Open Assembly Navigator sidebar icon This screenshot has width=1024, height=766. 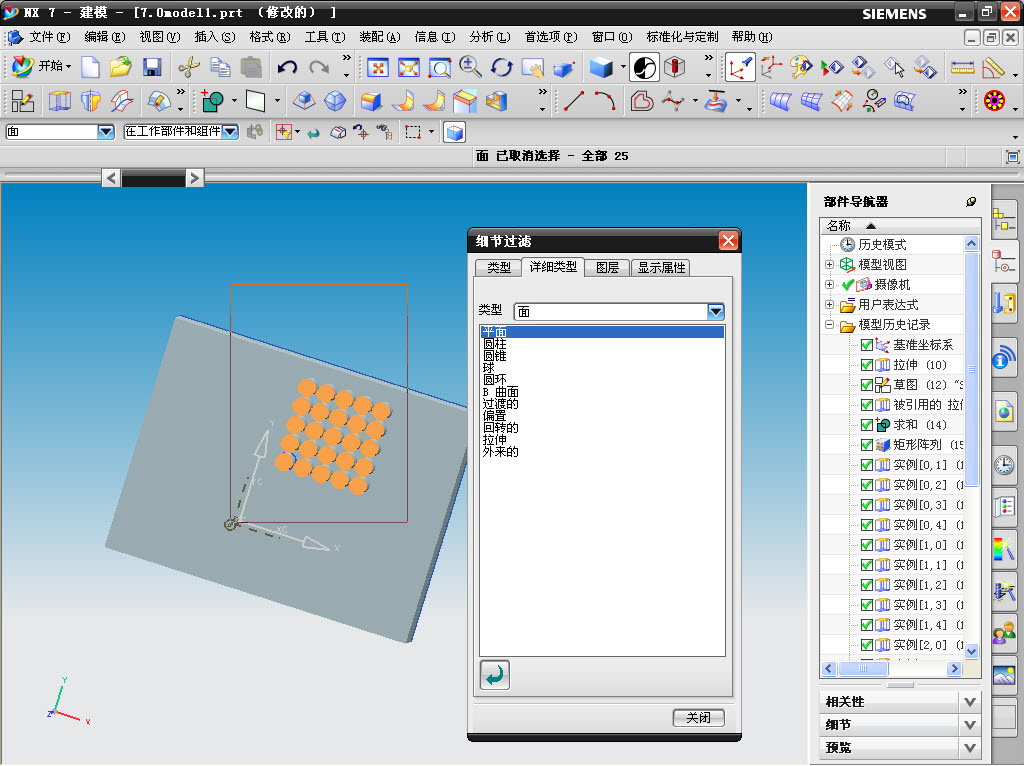point(1004,221)
